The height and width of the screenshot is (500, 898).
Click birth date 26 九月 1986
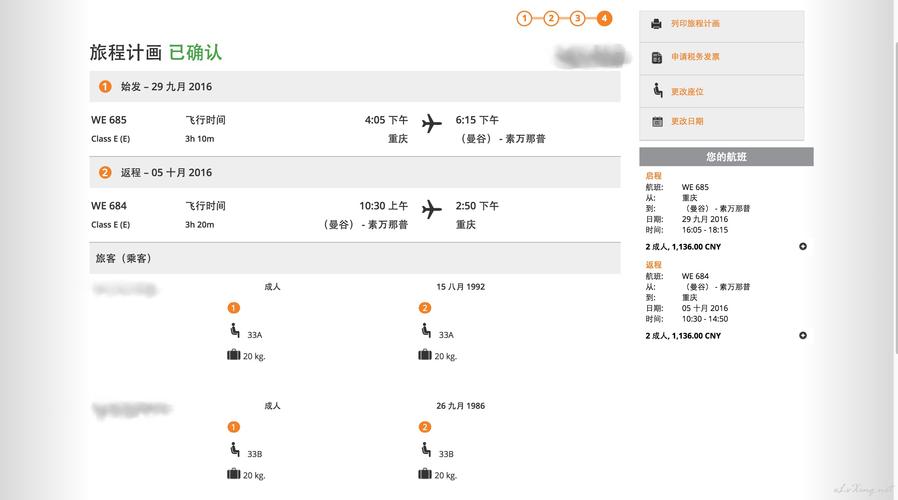click(x=460, y=405)
